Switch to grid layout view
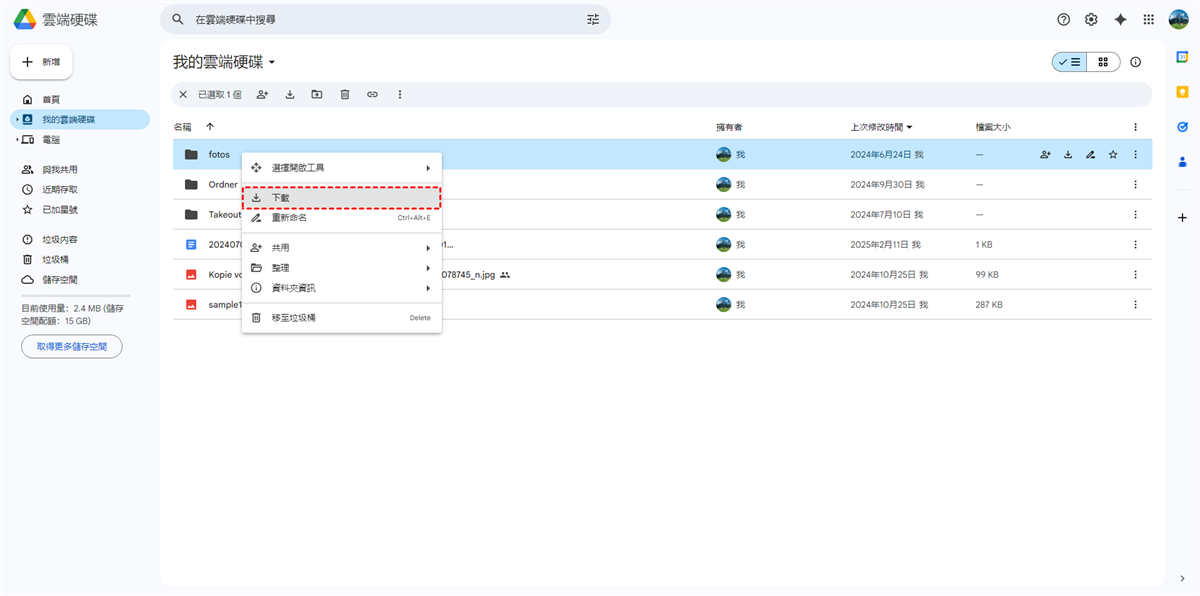Screen dimensions: 1200x596 point(1103,62)
